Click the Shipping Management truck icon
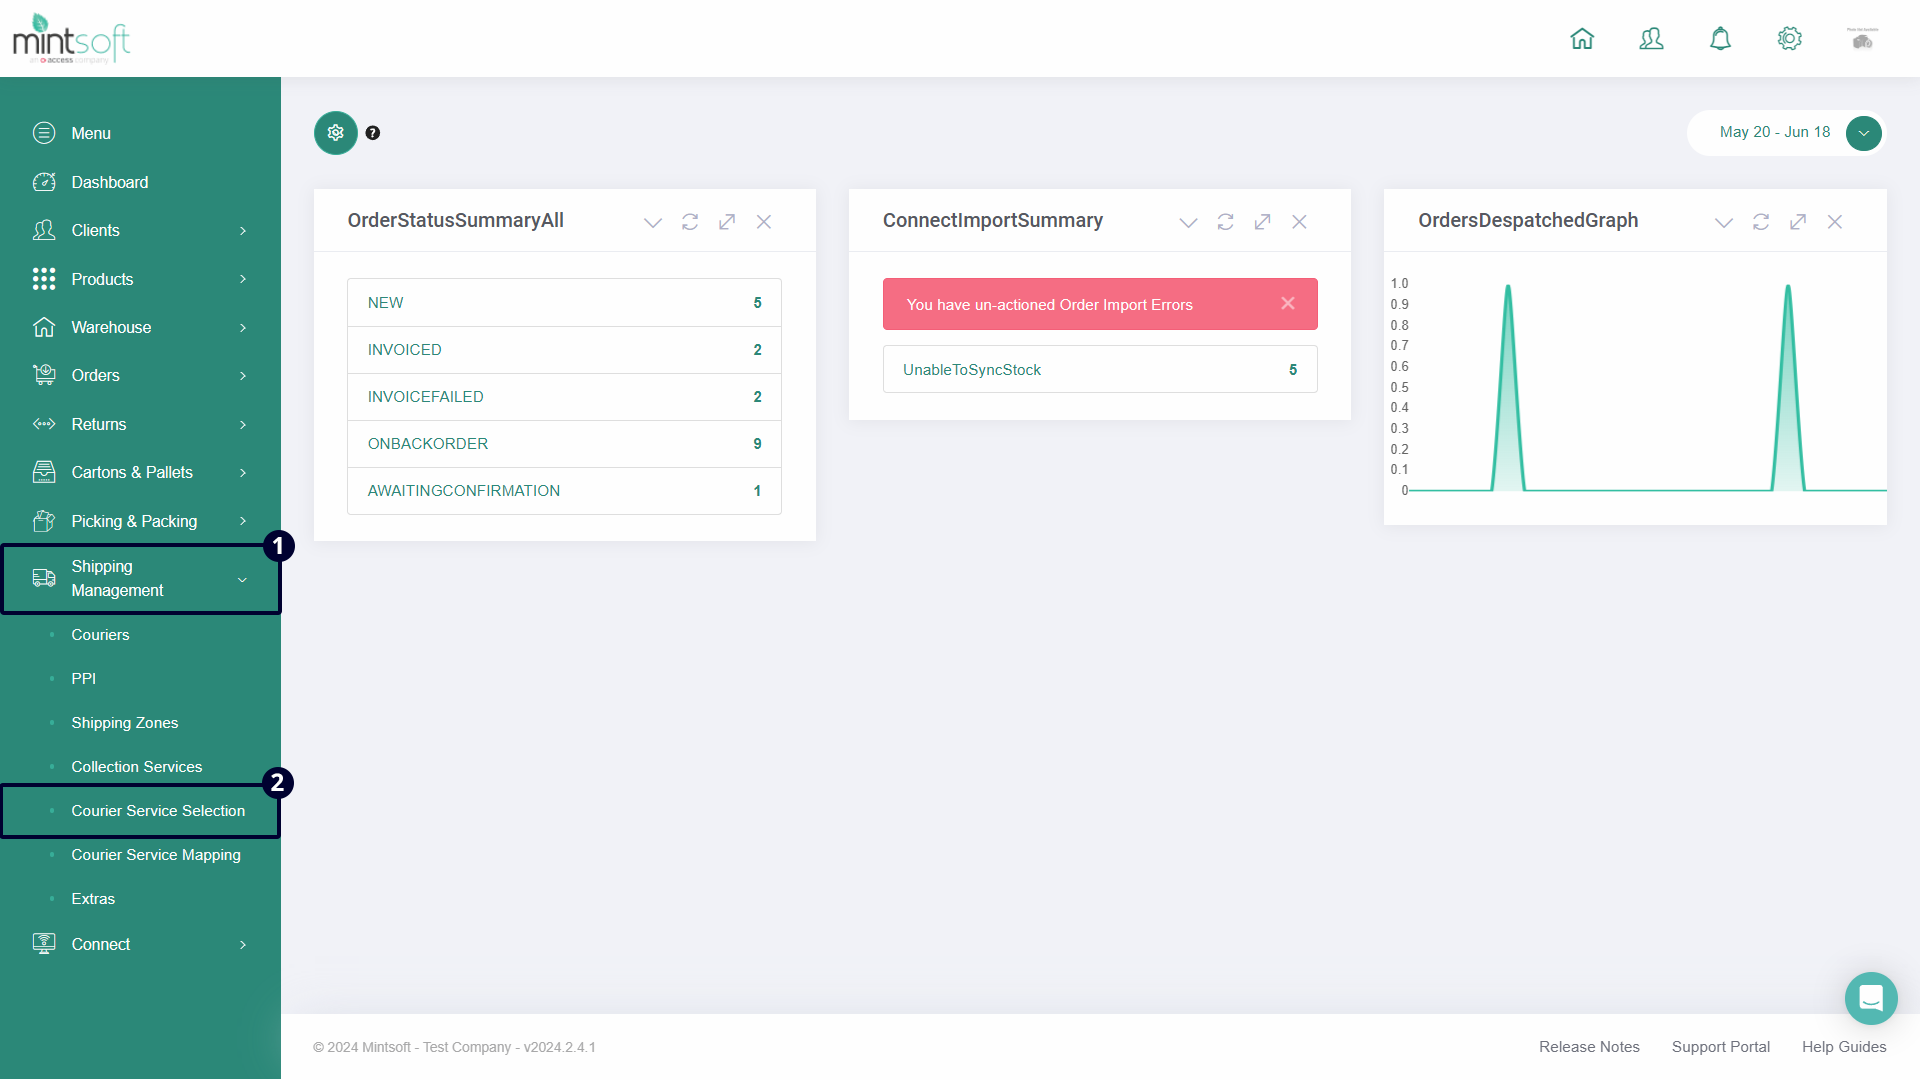This screenshot has height=1080, width=1920. click(44, 578)
